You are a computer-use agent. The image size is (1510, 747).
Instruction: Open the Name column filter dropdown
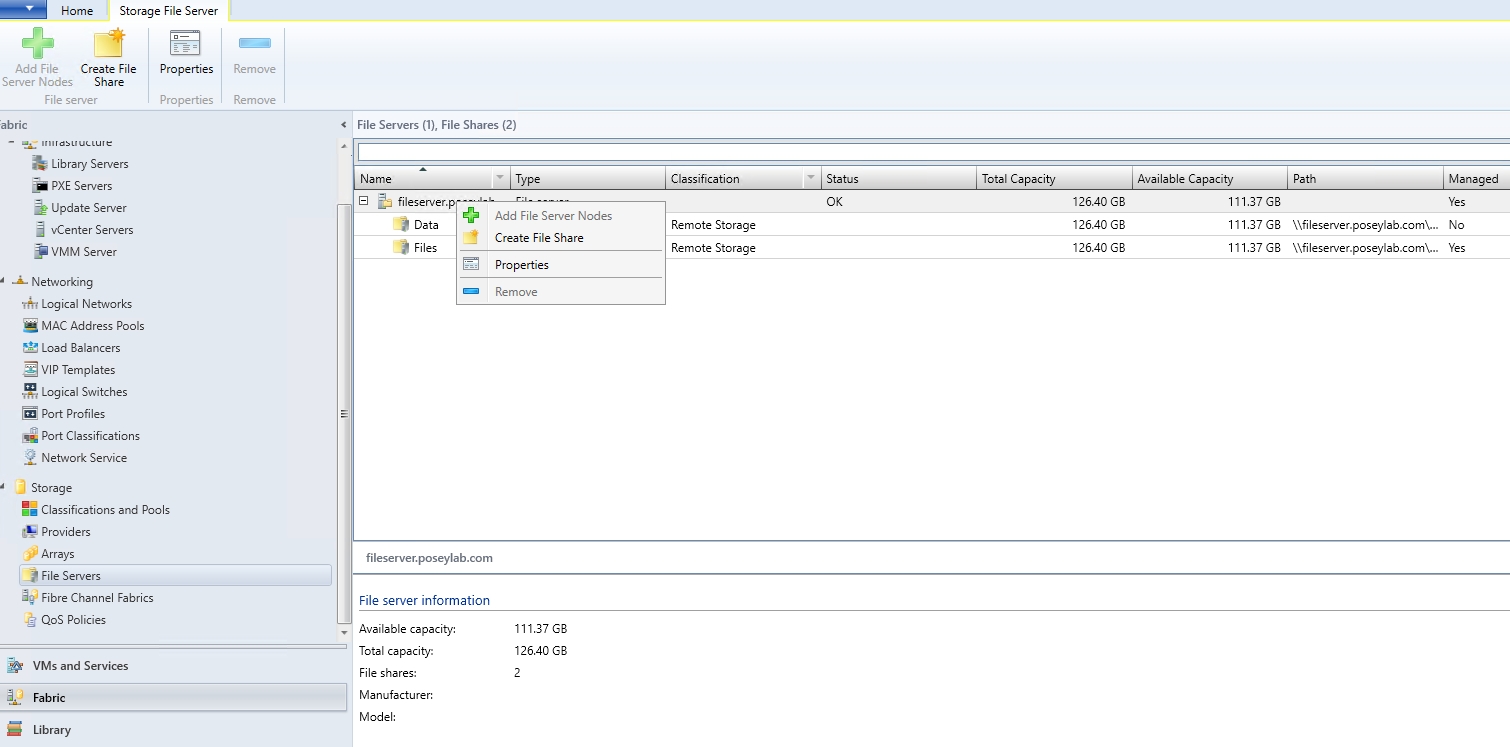[500, 177]
